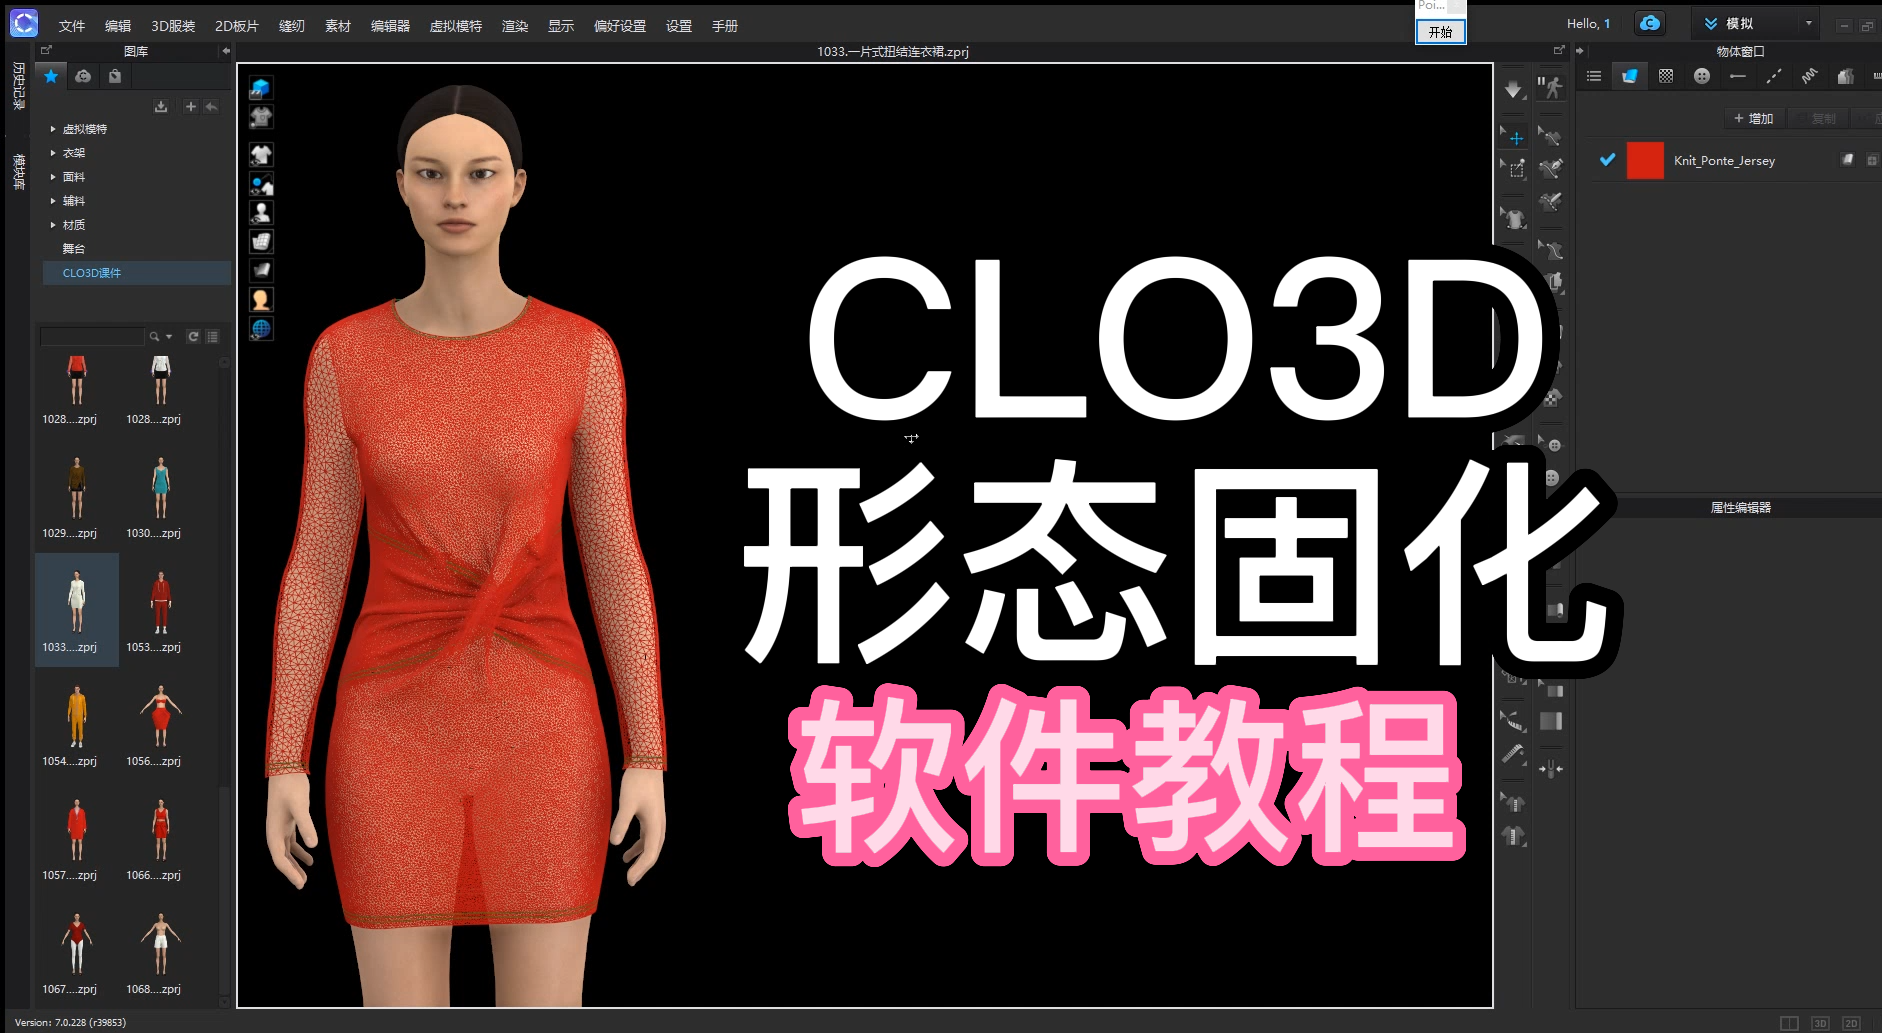
Task: Click the 增加 button to add fabric
Action: (1754, 118)
